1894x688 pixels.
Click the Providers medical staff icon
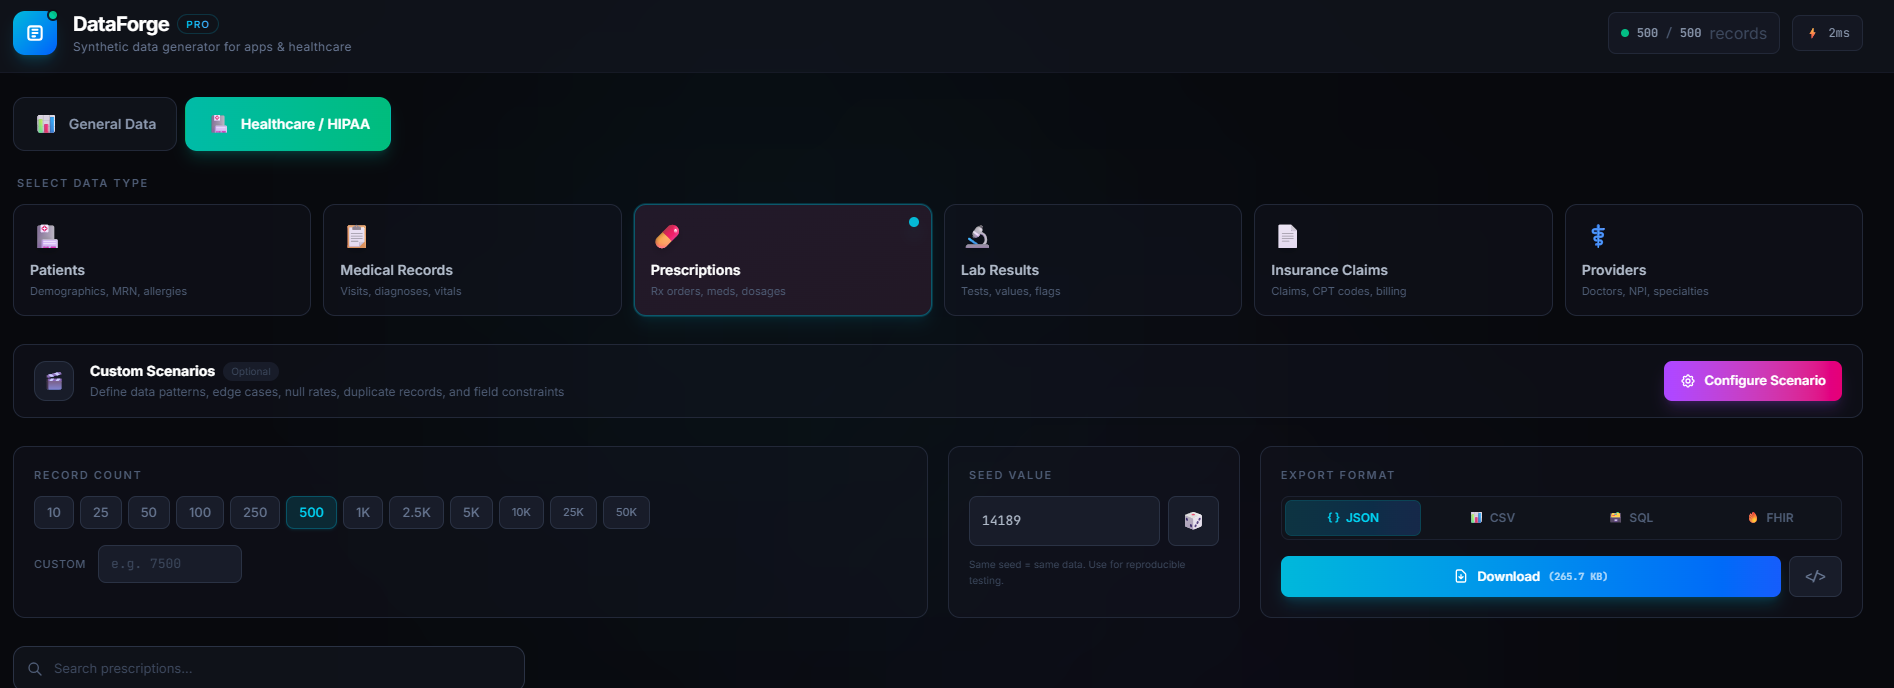tap(1598, 236)
